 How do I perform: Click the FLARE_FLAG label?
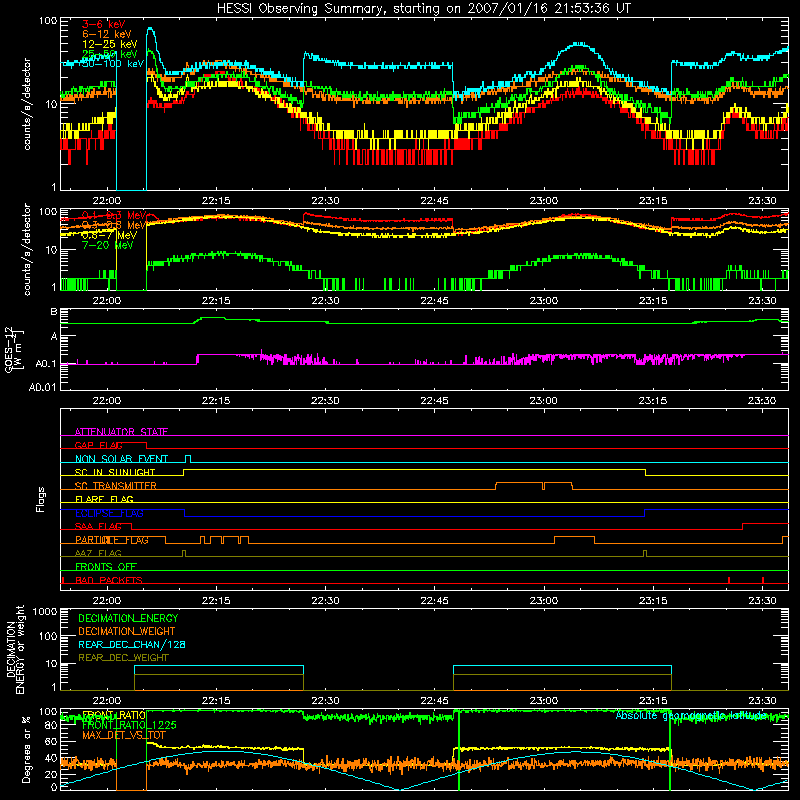click(x=104, y=499)
